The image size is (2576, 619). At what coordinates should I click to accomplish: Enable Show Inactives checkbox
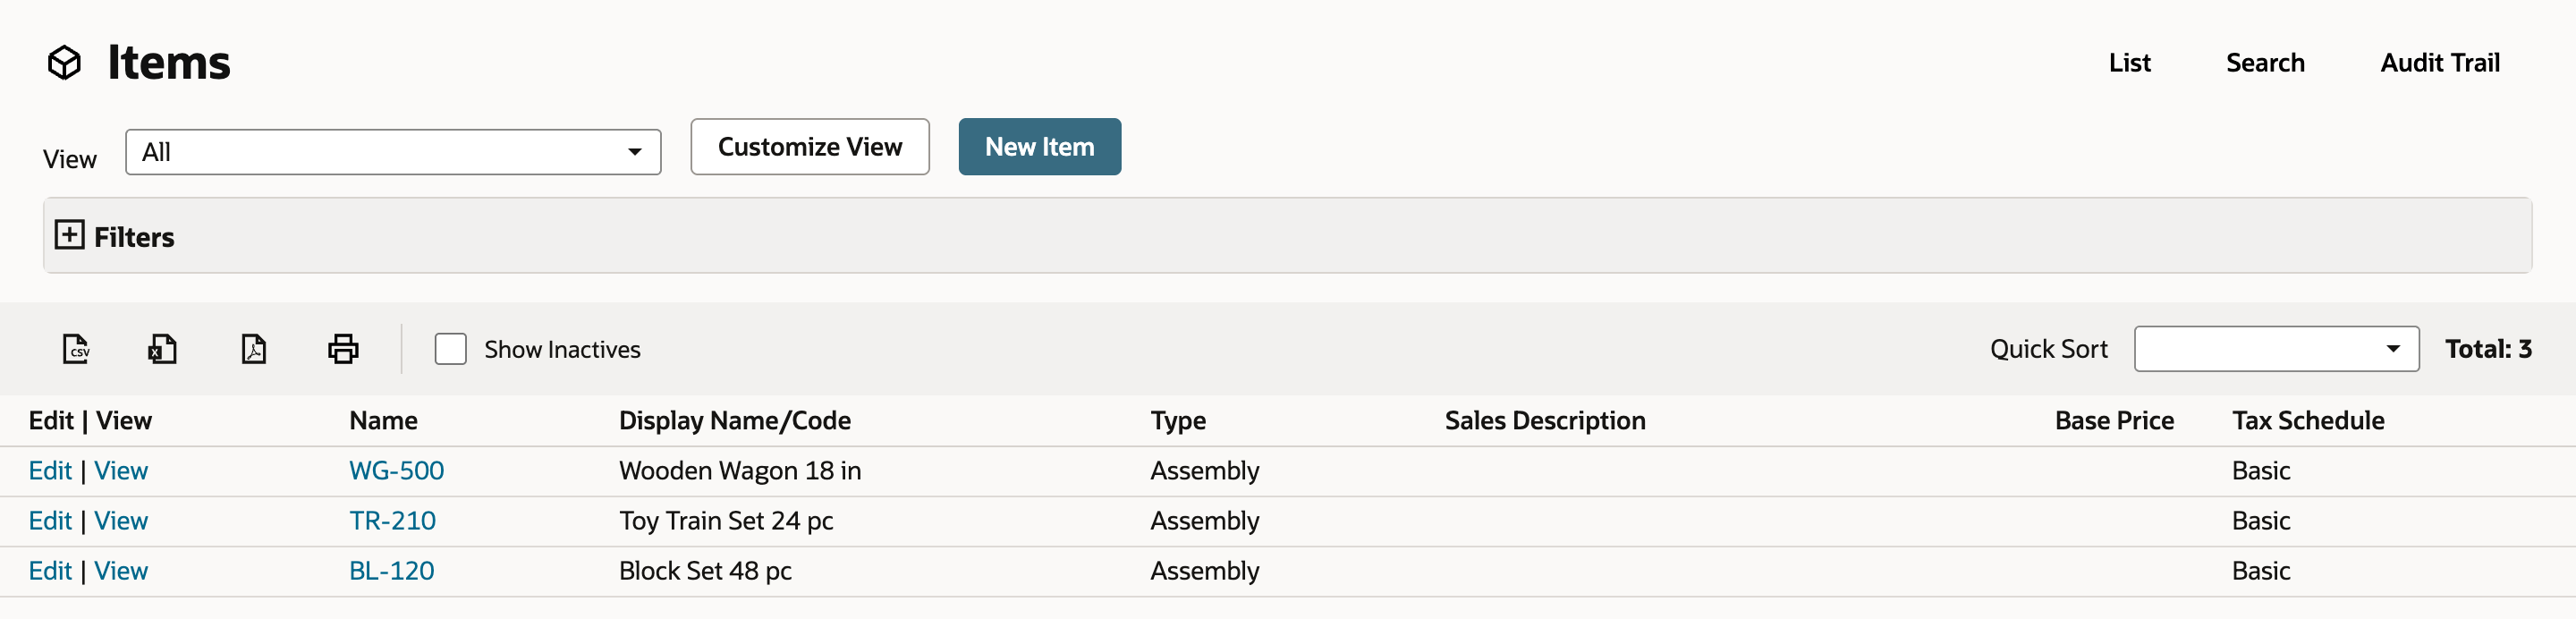coord(451,349)
